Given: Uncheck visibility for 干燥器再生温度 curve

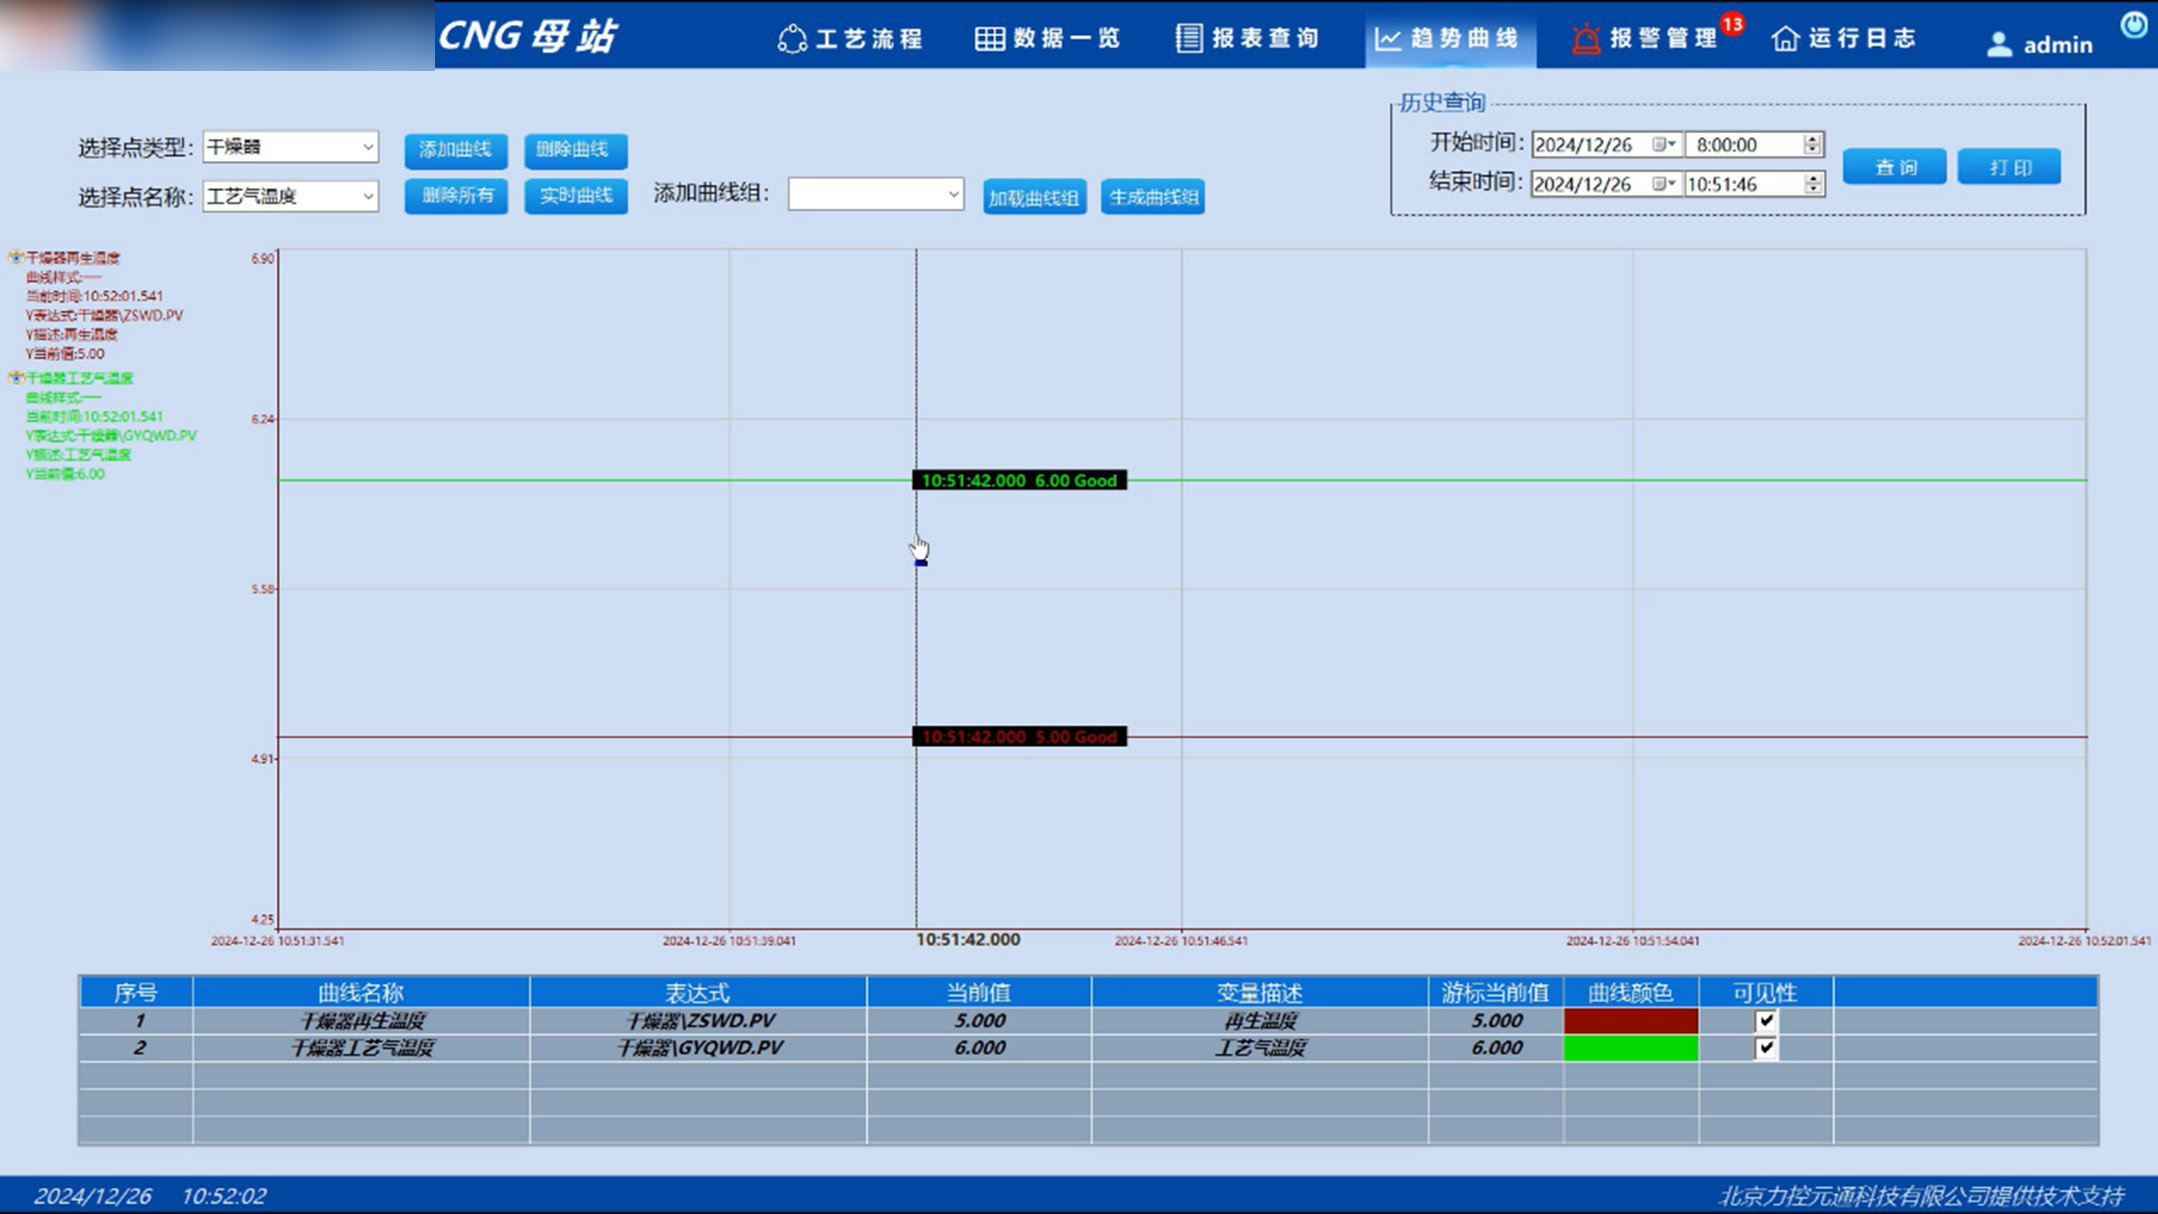Looking at the screenshot, I should [x=1766, y=1021].
